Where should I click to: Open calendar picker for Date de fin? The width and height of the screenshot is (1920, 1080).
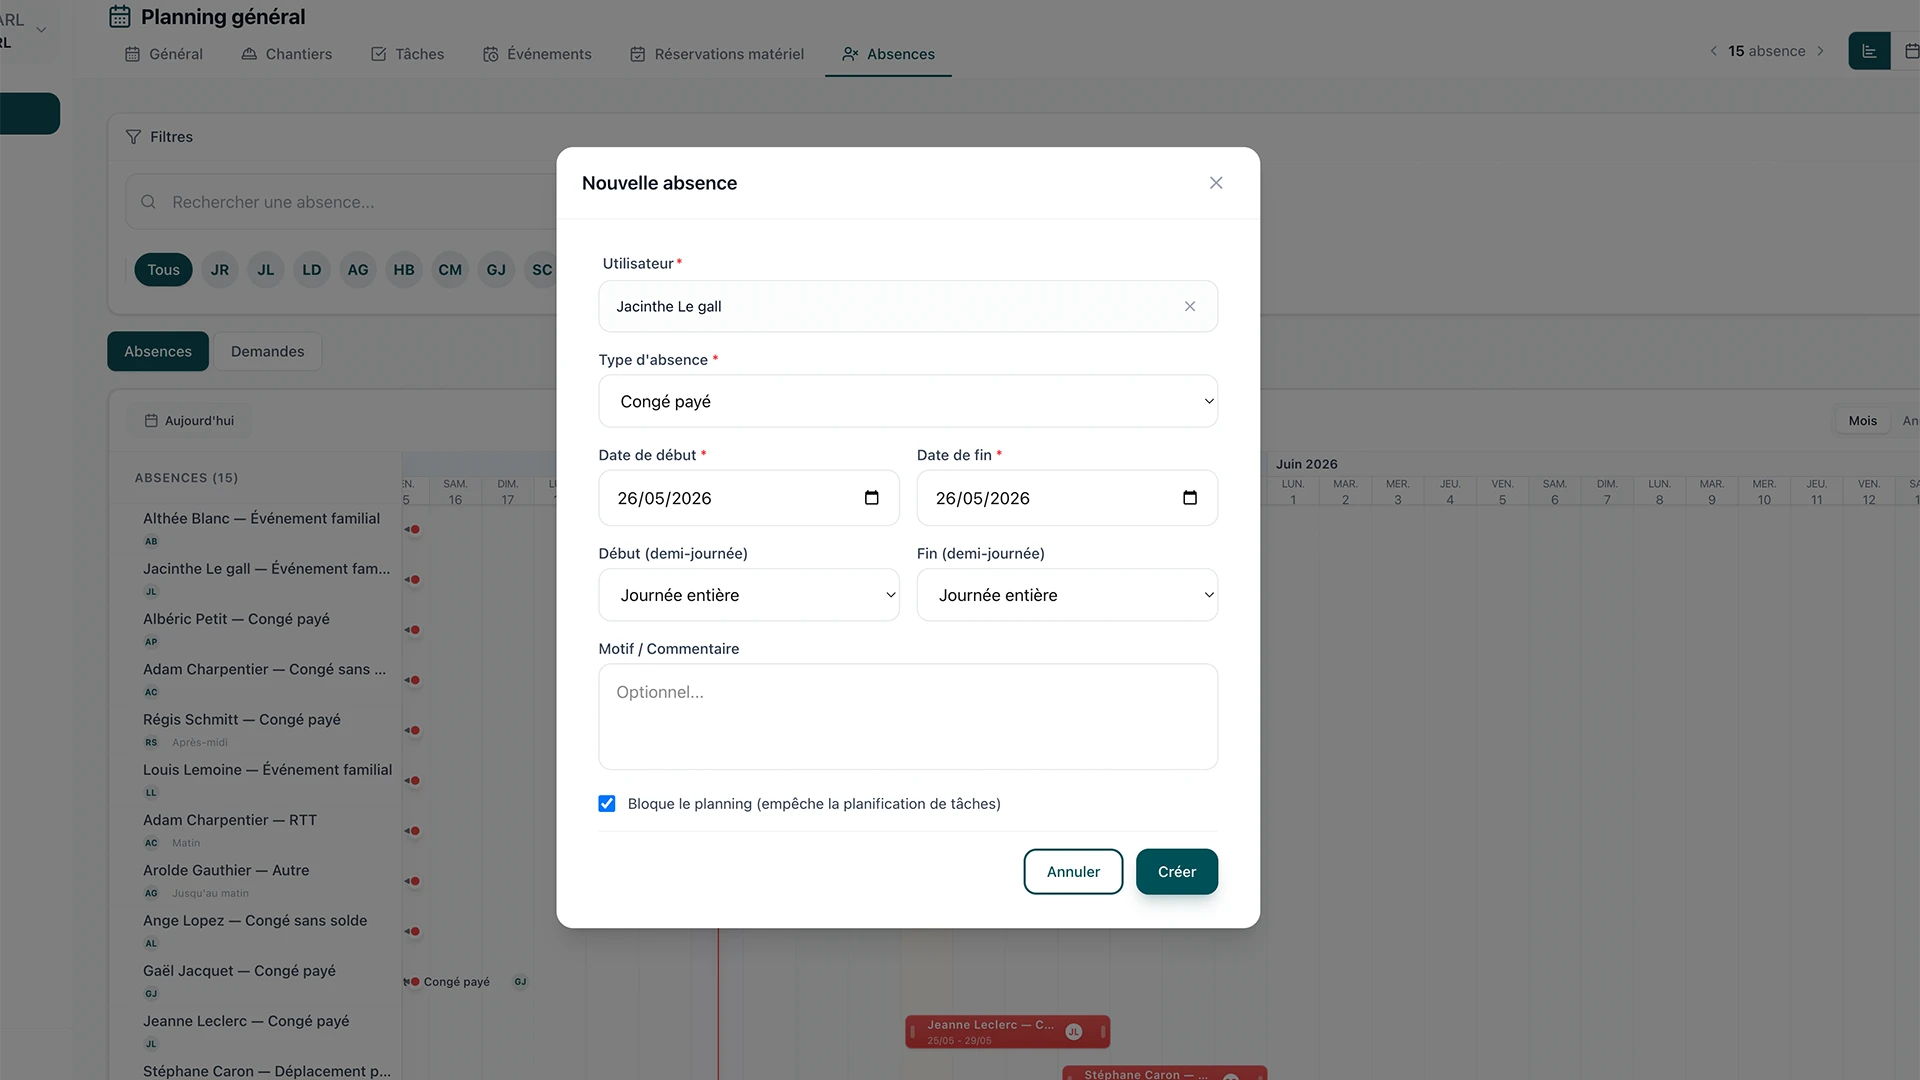(1190, 498)
